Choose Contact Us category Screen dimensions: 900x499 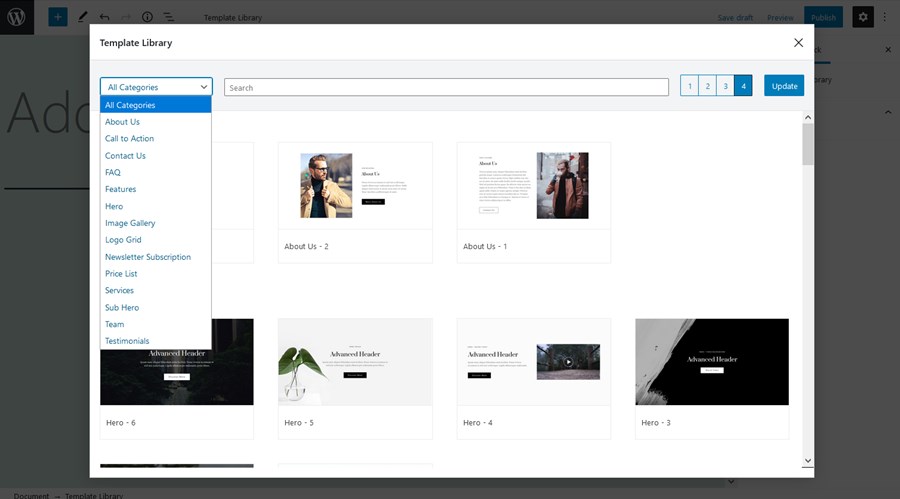[x=156, y=156]
